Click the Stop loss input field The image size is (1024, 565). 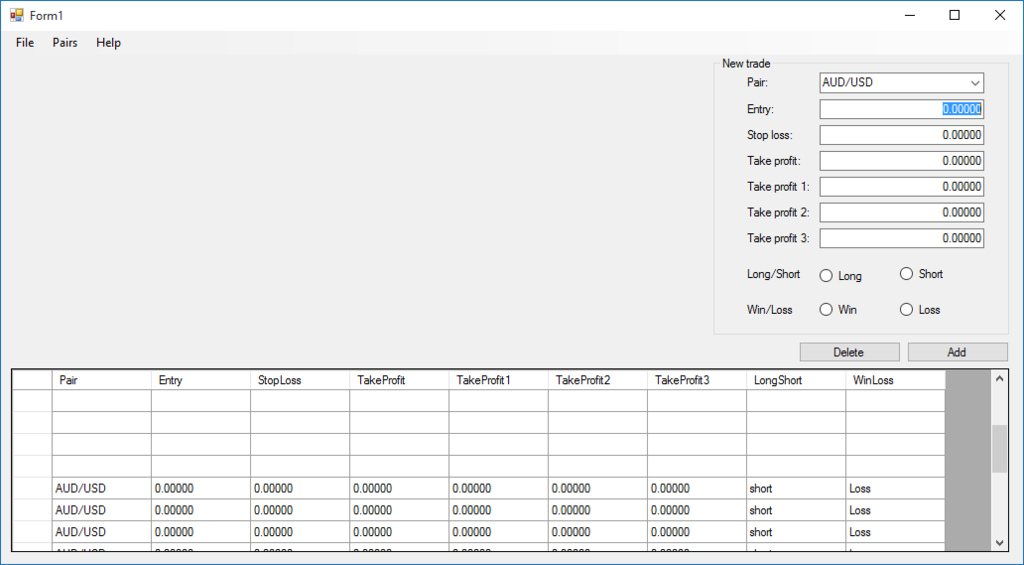(901, 135)
